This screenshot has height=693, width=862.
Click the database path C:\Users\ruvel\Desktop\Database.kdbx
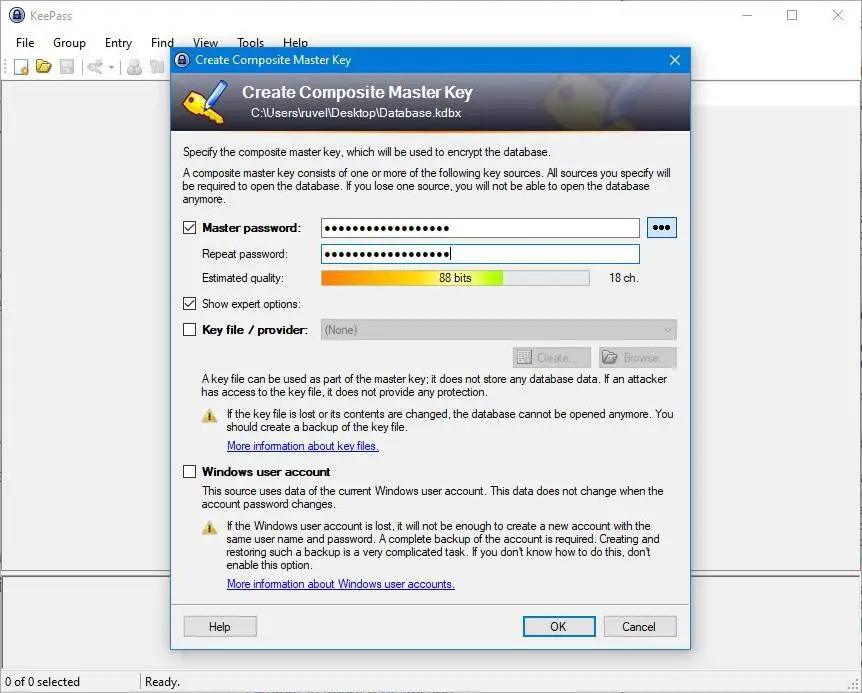(x=356, y=113)
